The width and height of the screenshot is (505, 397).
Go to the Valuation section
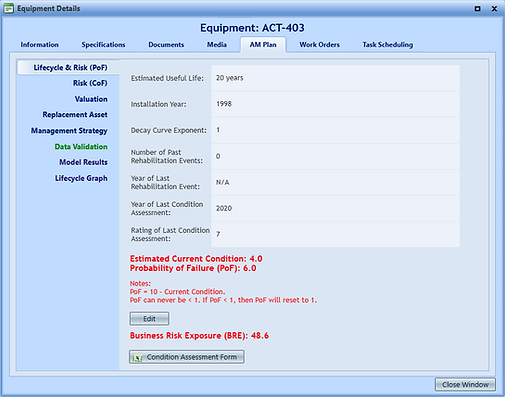91,99
